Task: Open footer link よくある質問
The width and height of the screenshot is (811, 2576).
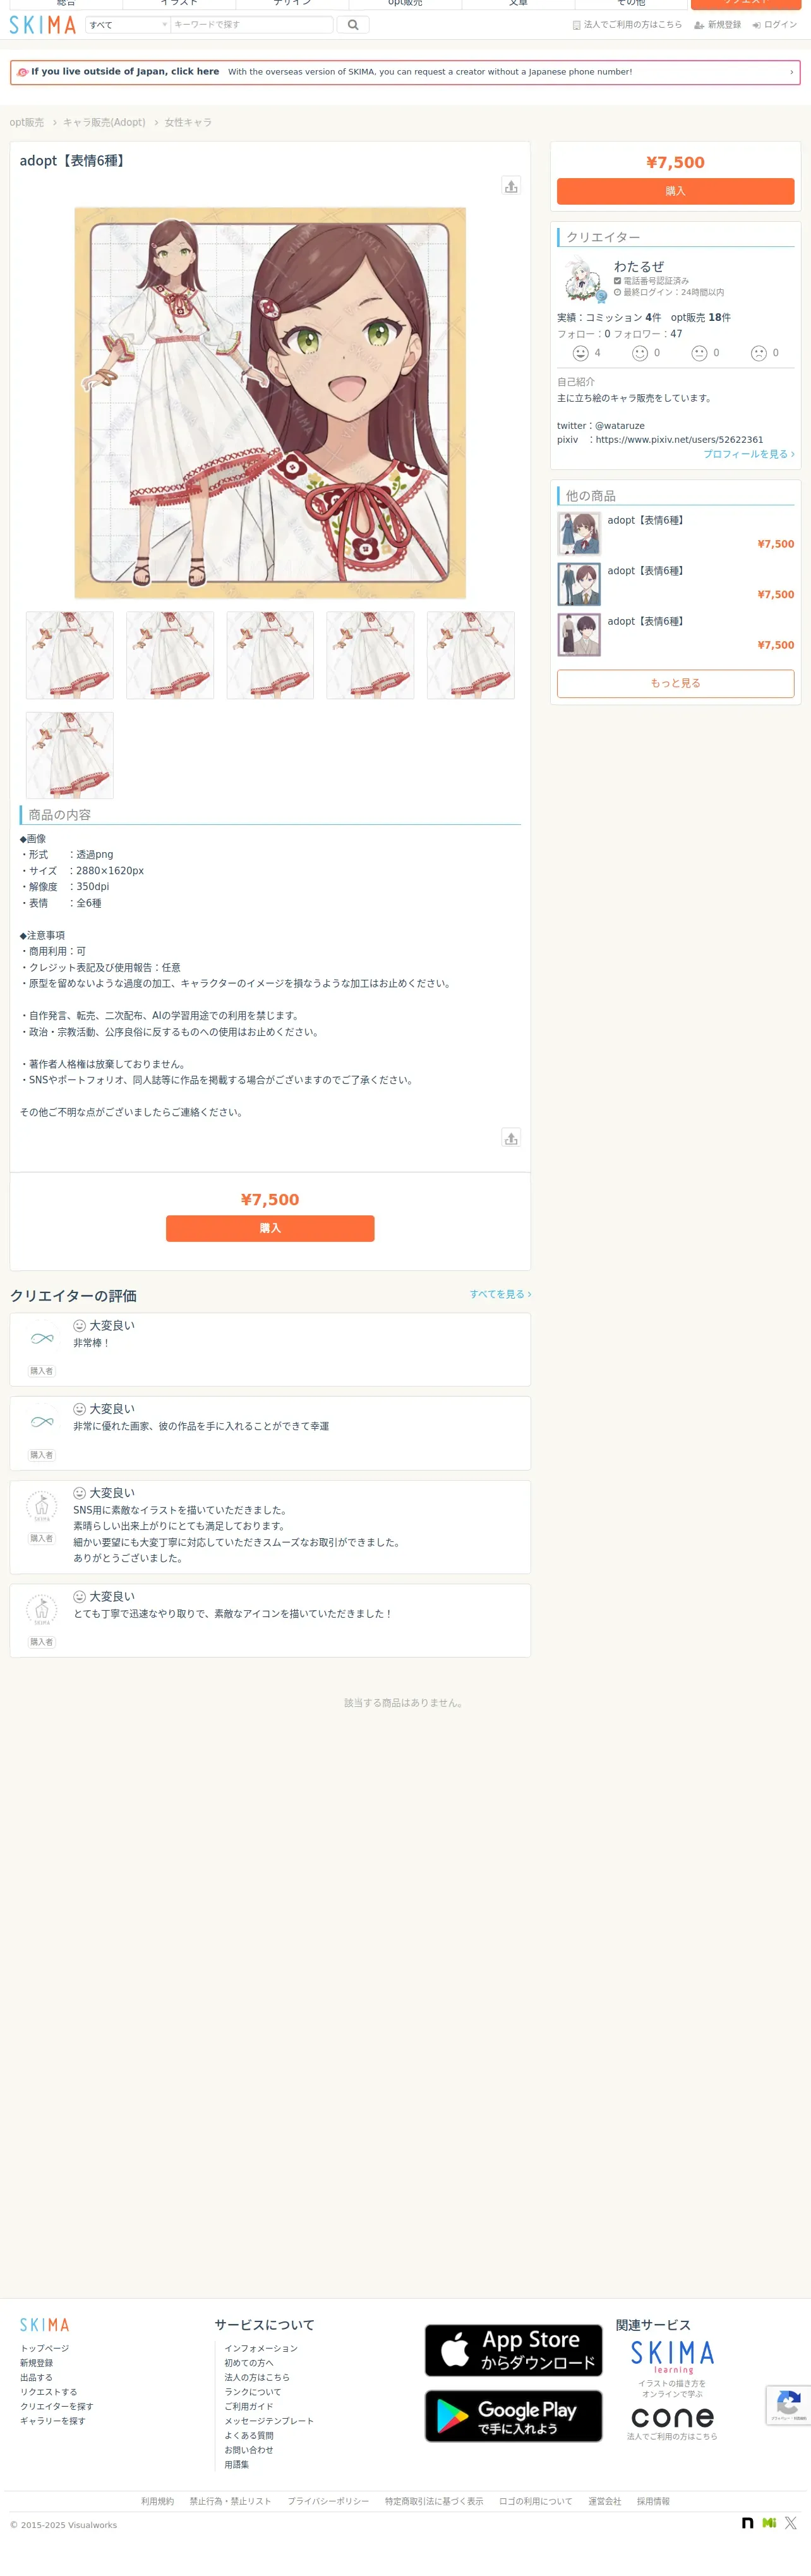Action: (x=249, y=2435)
